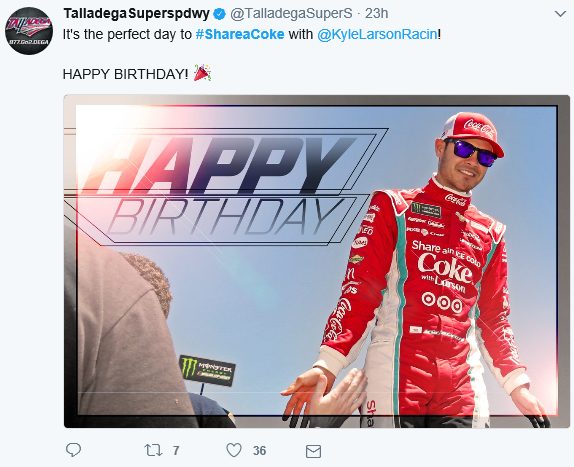
Task: View the retweet count of 7
Action: (x=176, y=451)
